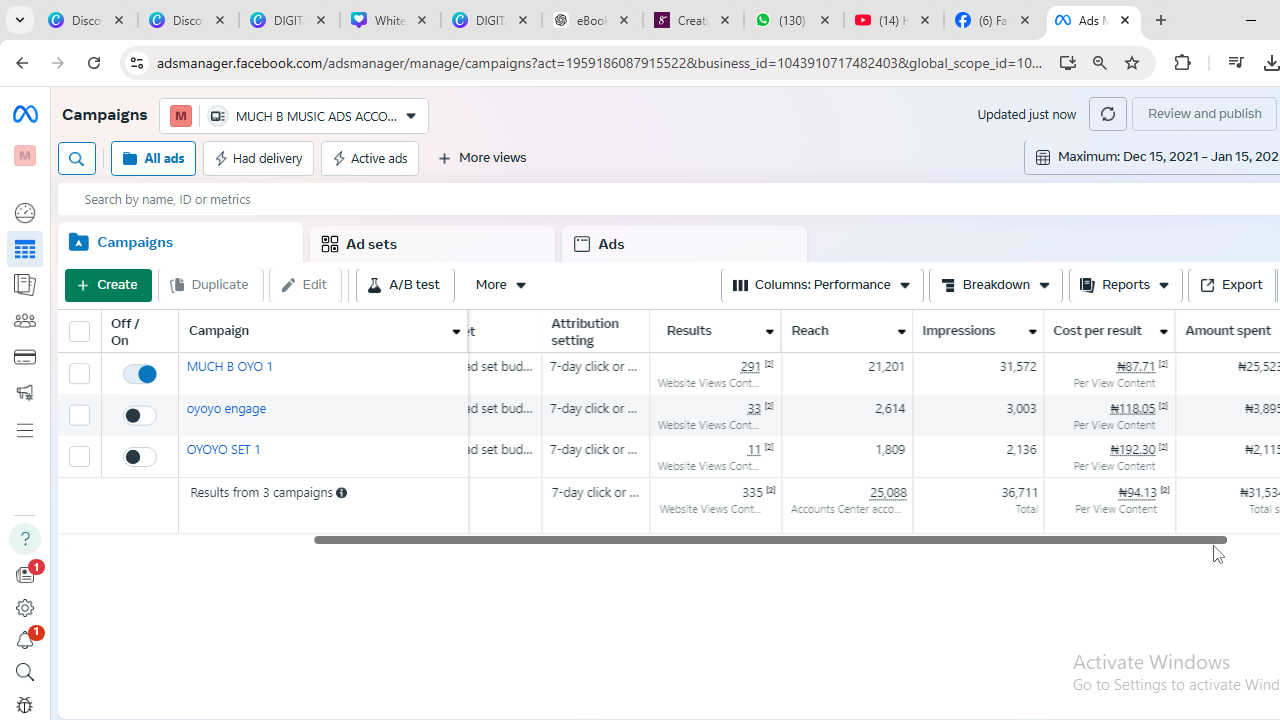
Task: Open Account overview gauge icon in sidebar
Action: [25, 213]
